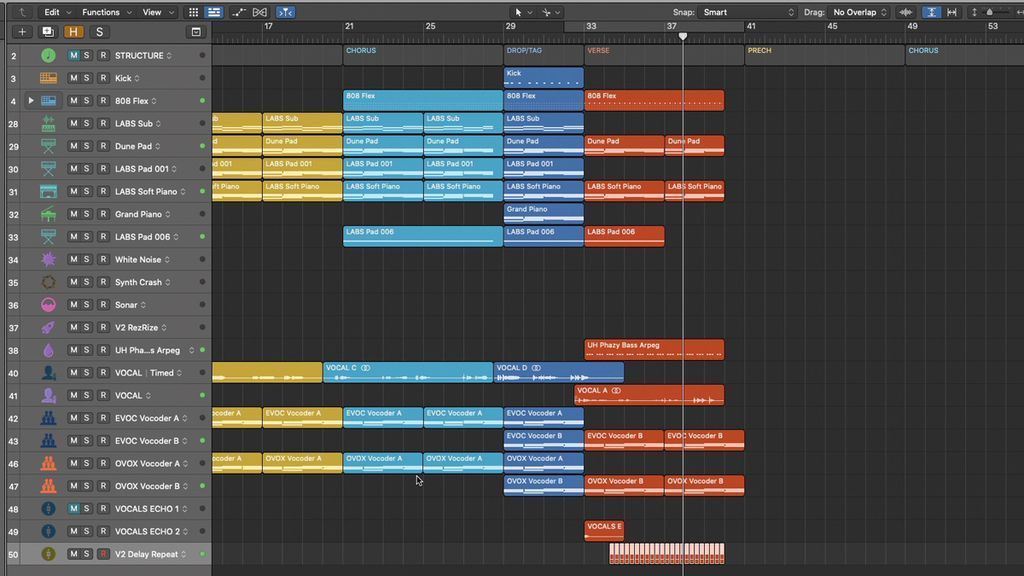Select the Kick track's drum machine icon
1024x576 pixels.
46,78
